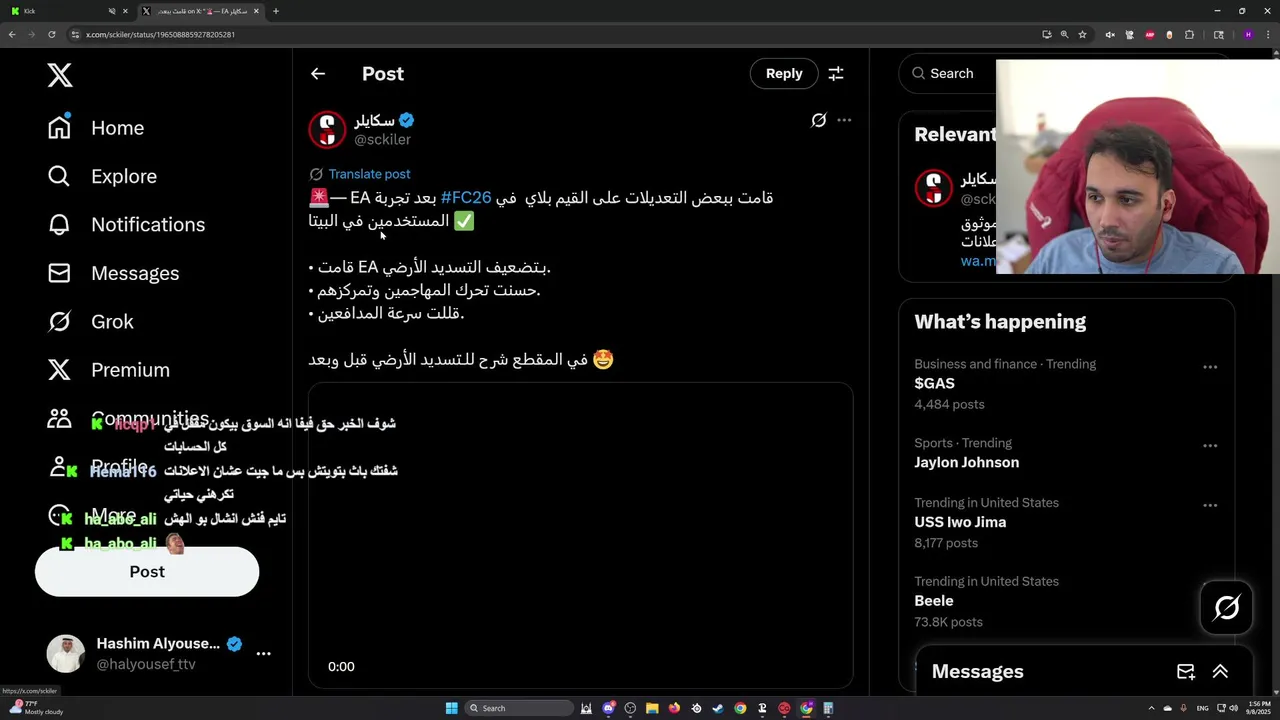Bookmark this page with the star icon
Image resolution: width=1280 pixels, height=720 pixels.
1082,34
